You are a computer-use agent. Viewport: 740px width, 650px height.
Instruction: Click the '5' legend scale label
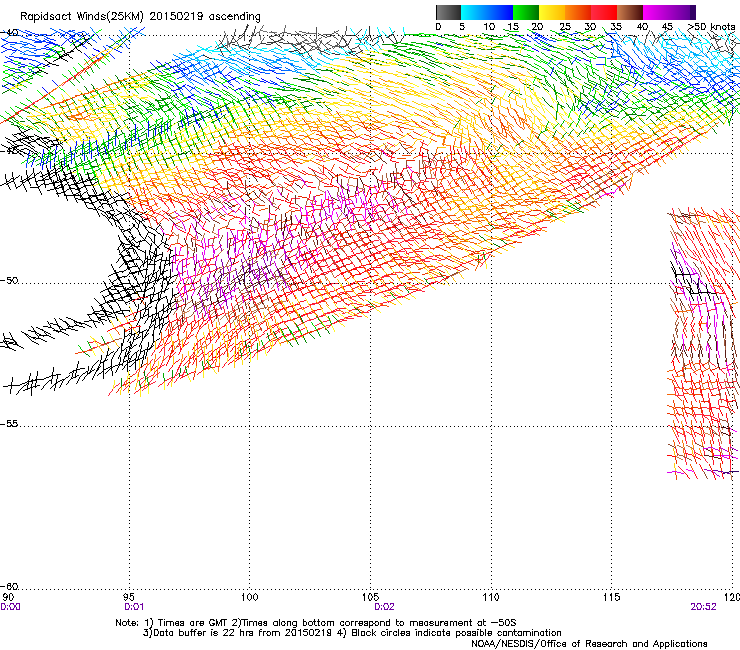[x=462, y=27]
